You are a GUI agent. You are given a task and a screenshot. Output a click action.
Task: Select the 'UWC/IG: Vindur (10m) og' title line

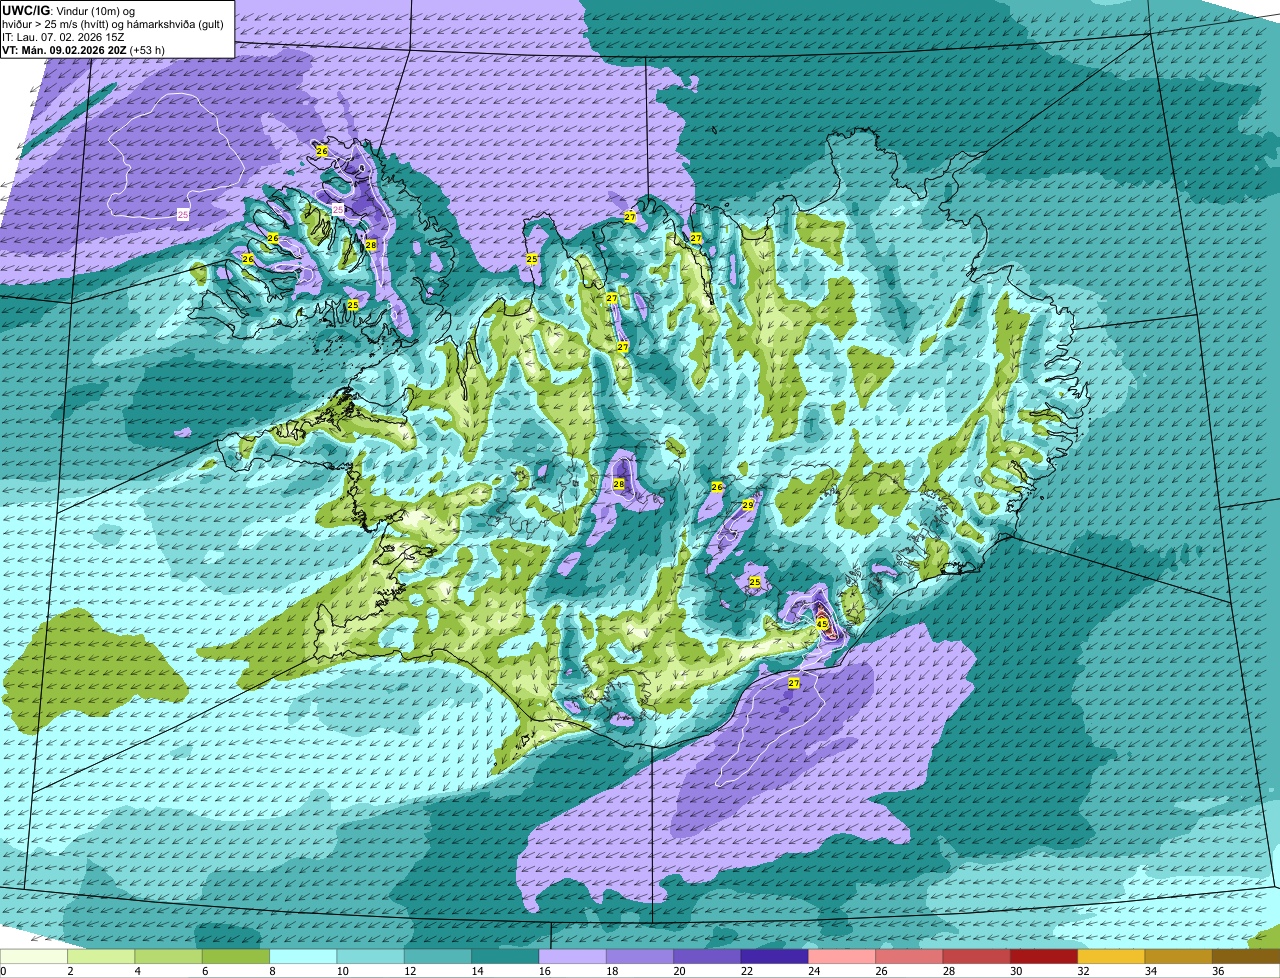click(x=68, y=10)
